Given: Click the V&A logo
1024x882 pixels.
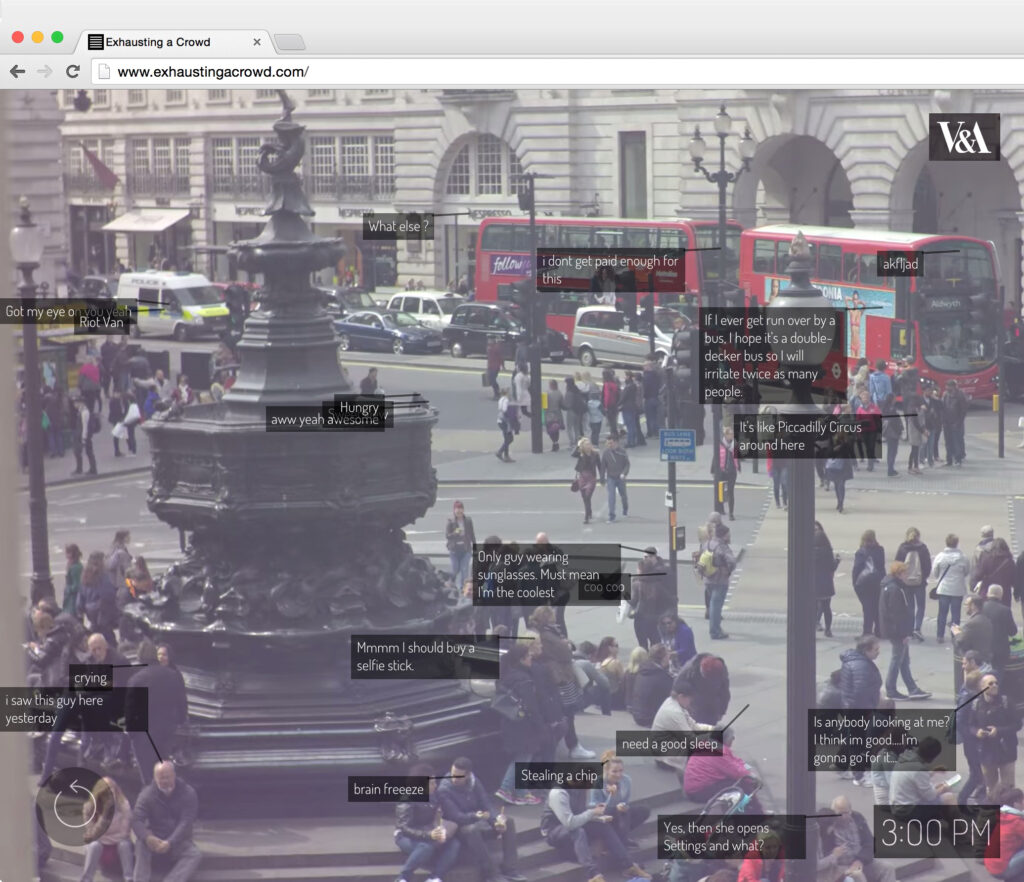Looking at the screenshot, I should pyautogui.click(x=964, y=137).
